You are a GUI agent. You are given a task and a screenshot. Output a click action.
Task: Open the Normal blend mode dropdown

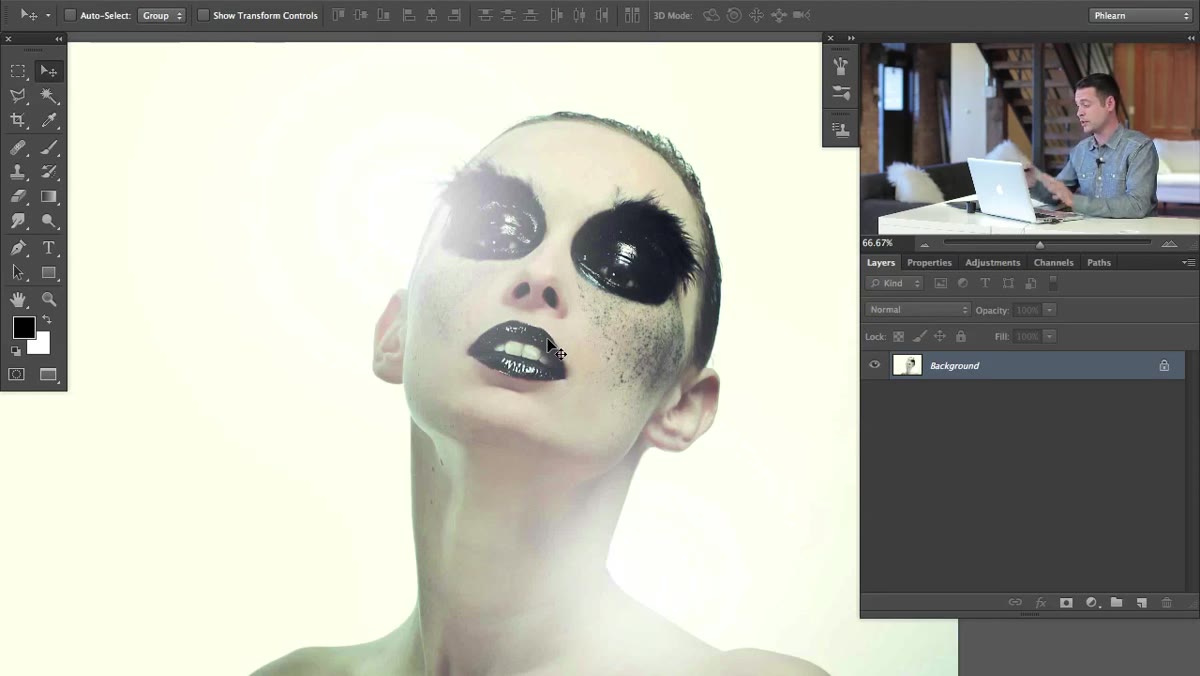click(918, 310)
